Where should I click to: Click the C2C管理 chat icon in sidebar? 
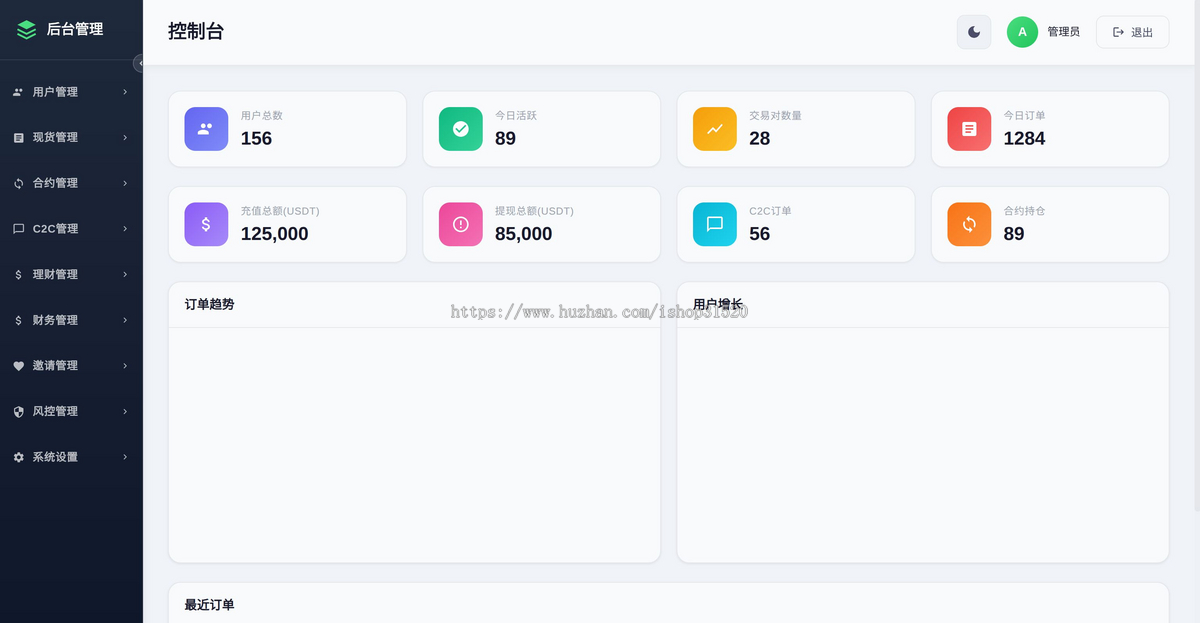tap(18, 229)
